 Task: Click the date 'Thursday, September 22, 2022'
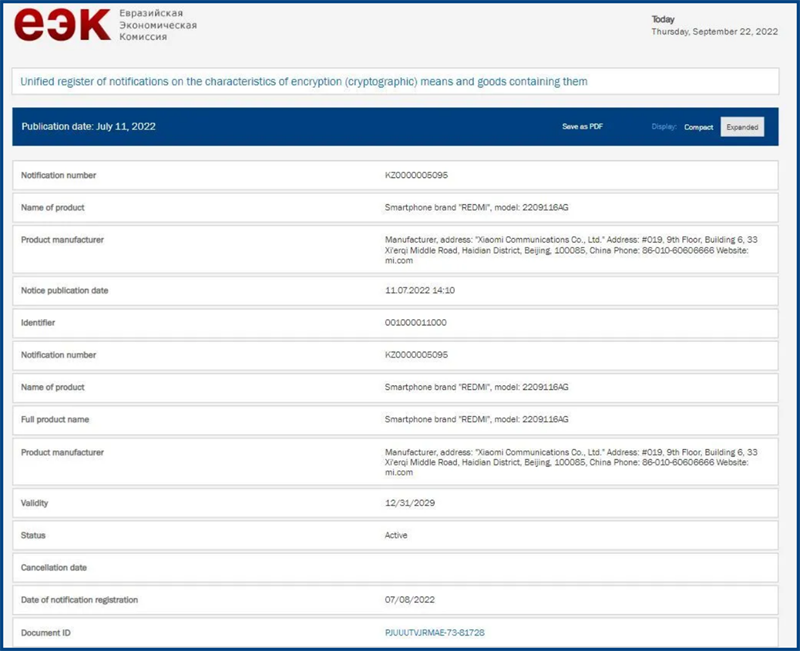(x=714, y=32)
